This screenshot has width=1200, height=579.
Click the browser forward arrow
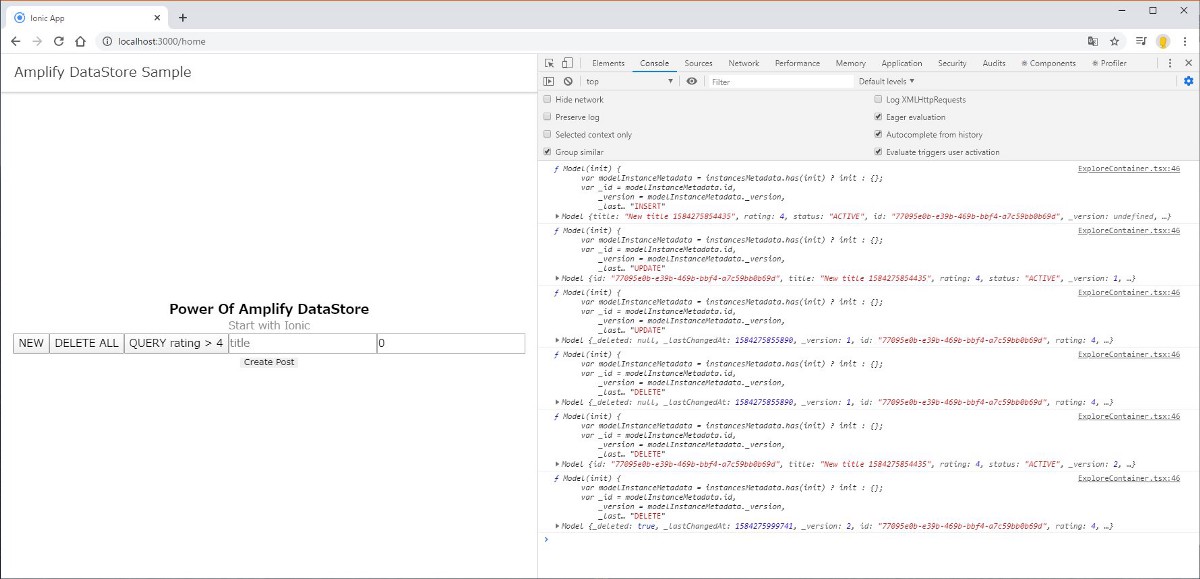tap(37, 41)
